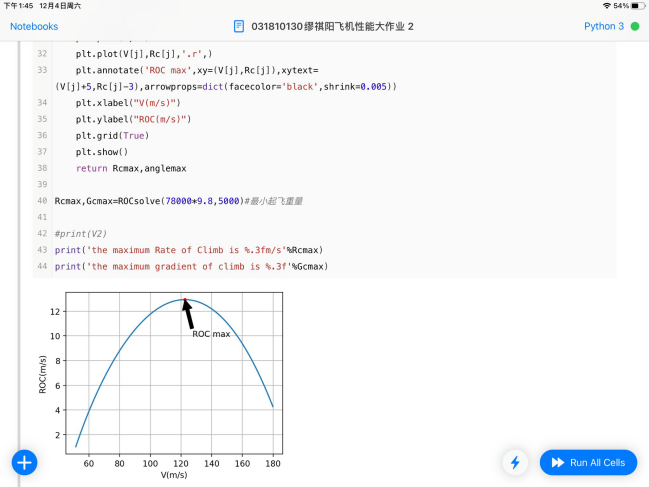
Task: Click the plt.xlabel("V(m/s)") line
Action: click(128, 103)
